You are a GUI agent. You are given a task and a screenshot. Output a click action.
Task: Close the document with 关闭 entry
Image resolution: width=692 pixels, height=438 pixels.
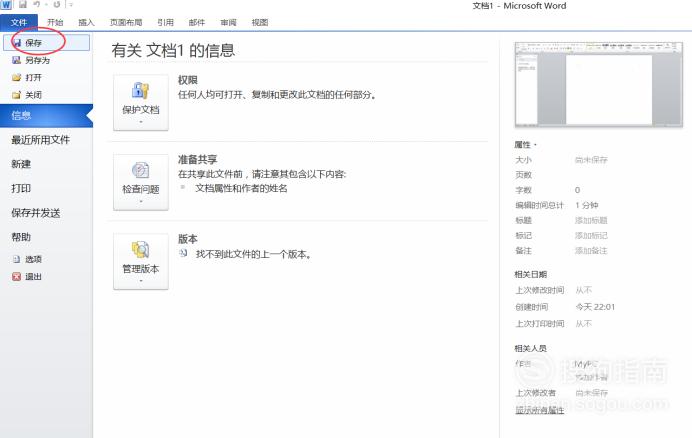pyautogui.click(x=27, y=94)
